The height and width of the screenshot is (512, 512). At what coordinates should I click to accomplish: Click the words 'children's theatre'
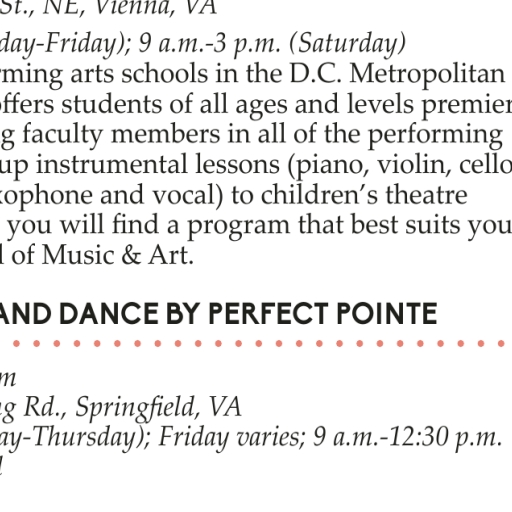tap(364, 195)
